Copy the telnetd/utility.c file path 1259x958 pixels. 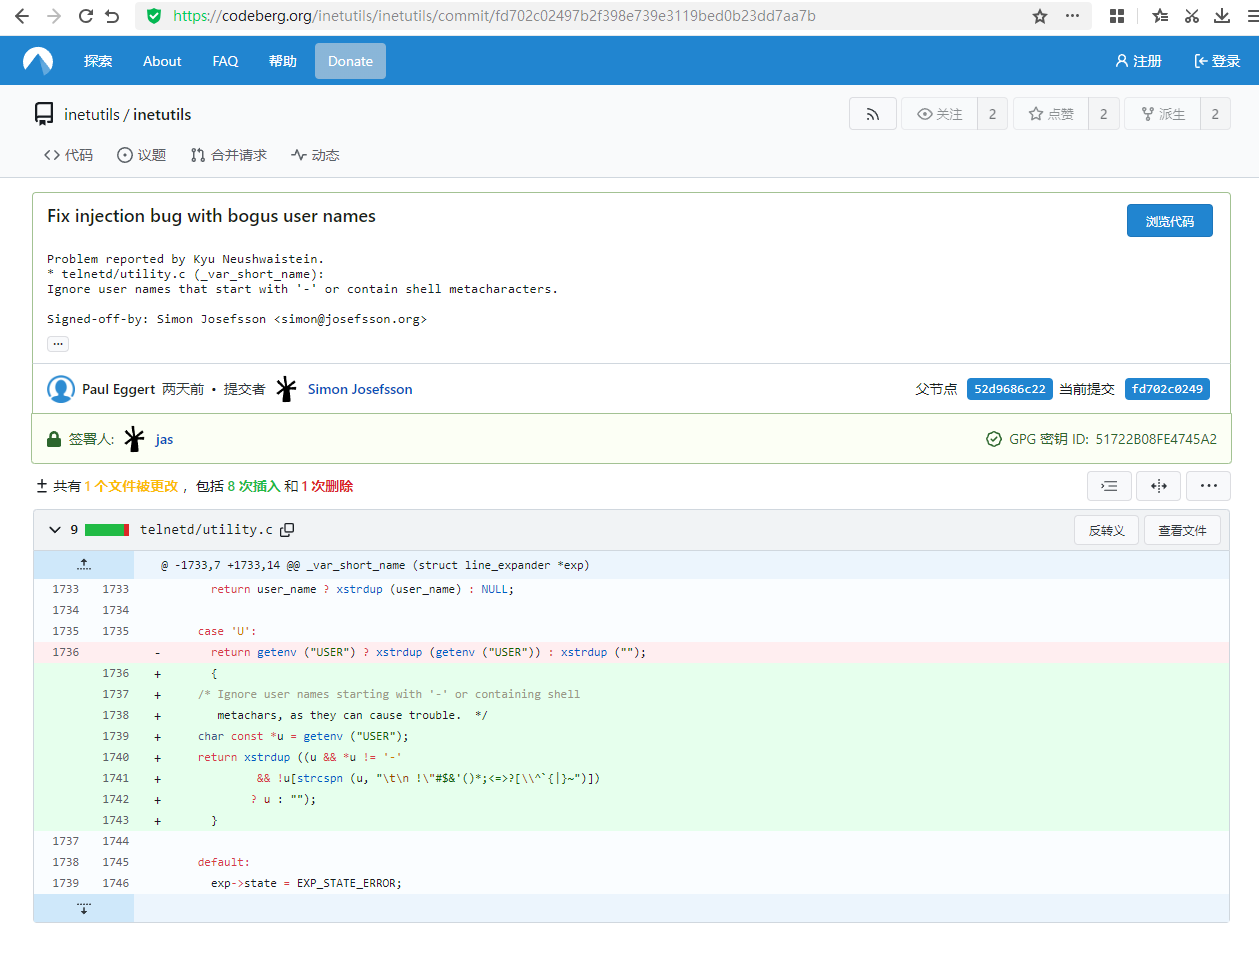[x=287, y=530]
